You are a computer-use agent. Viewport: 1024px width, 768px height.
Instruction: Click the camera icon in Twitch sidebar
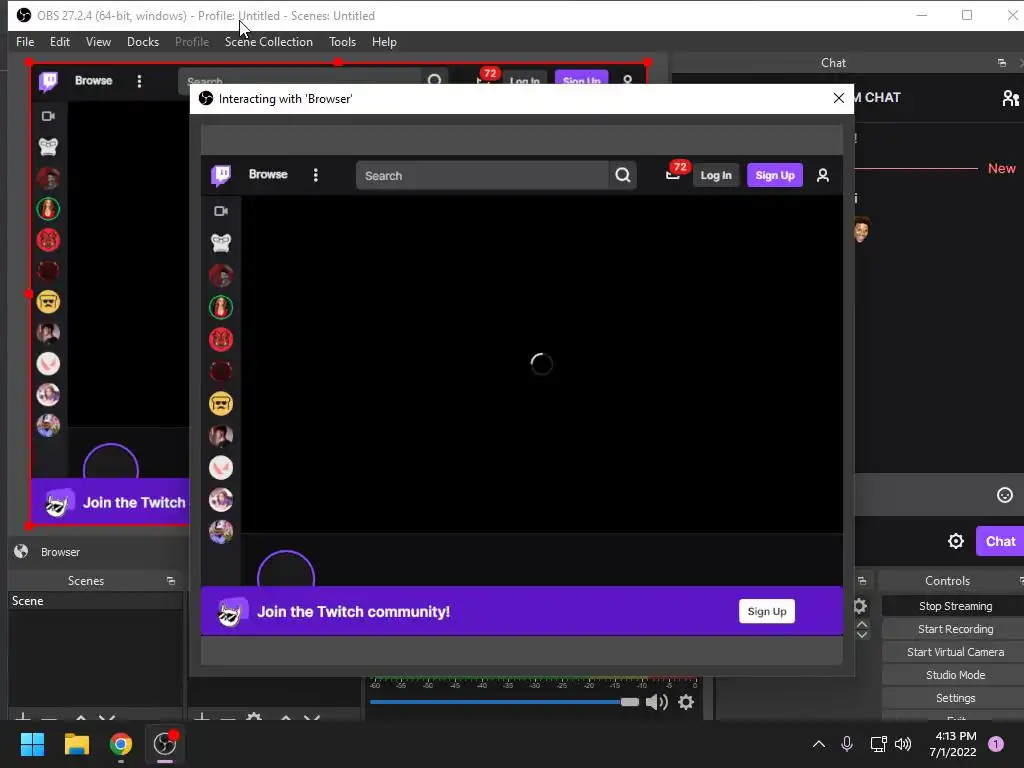(221, 211)
